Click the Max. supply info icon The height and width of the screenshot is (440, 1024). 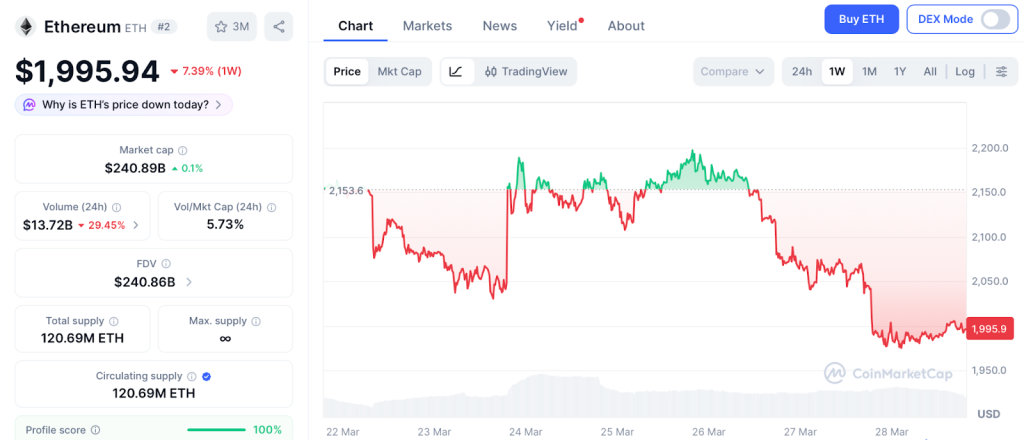tap(256, 321)
